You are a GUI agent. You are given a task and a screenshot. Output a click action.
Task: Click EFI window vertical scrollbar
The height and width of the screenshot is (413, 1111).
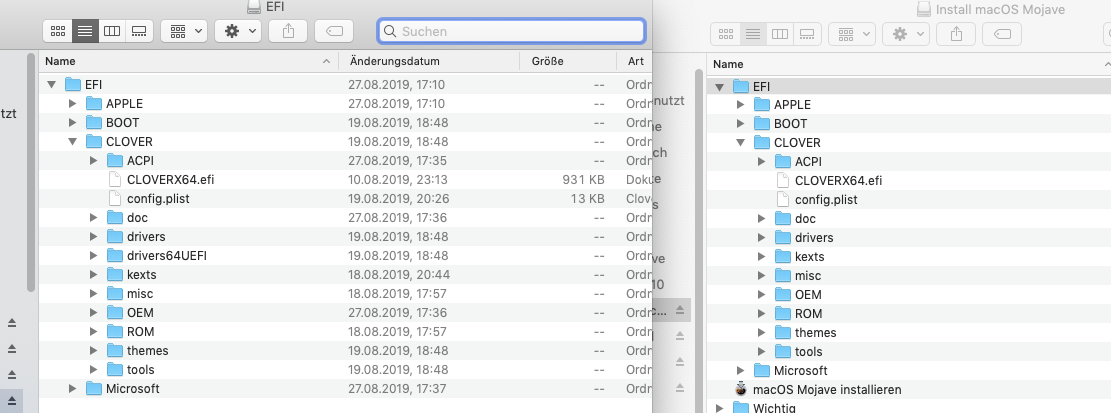[x=30, y=174]
